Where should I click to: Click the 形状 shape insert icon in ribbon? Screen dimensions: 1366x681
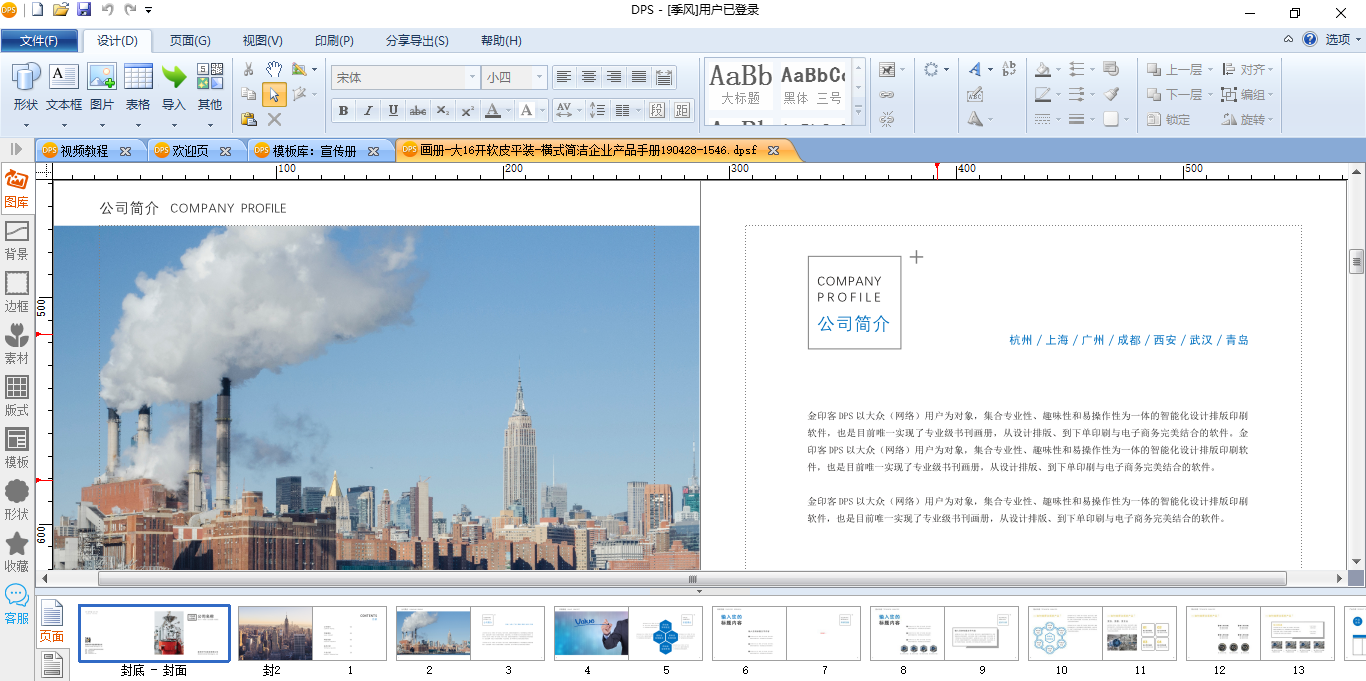[x=26, y=77]
